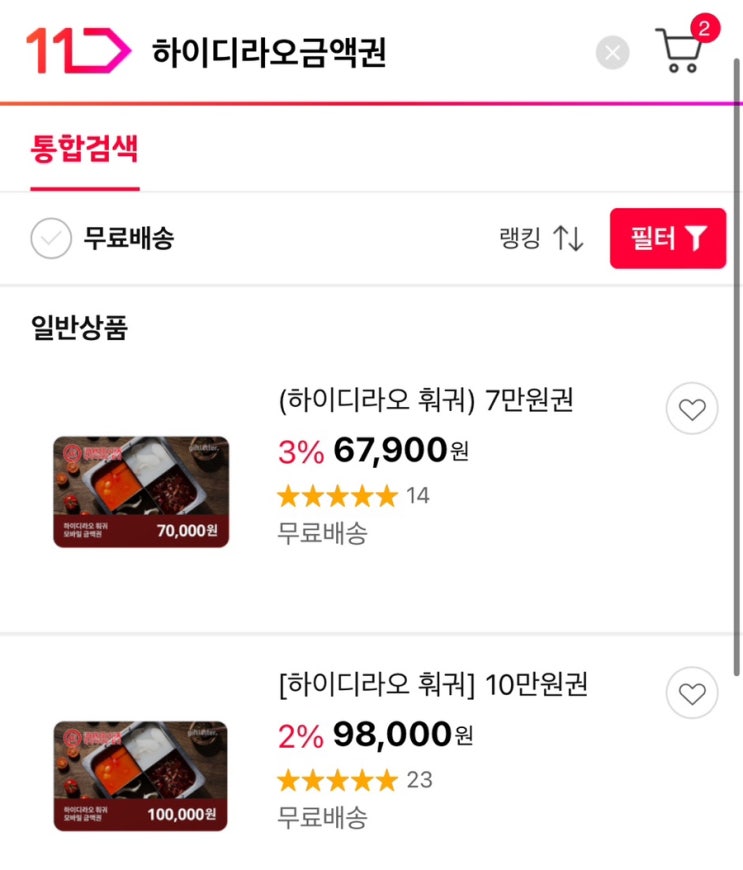
Task: Open the [하이디라오 훠궈] 10만원권 product title
Action: pos(433,685)
